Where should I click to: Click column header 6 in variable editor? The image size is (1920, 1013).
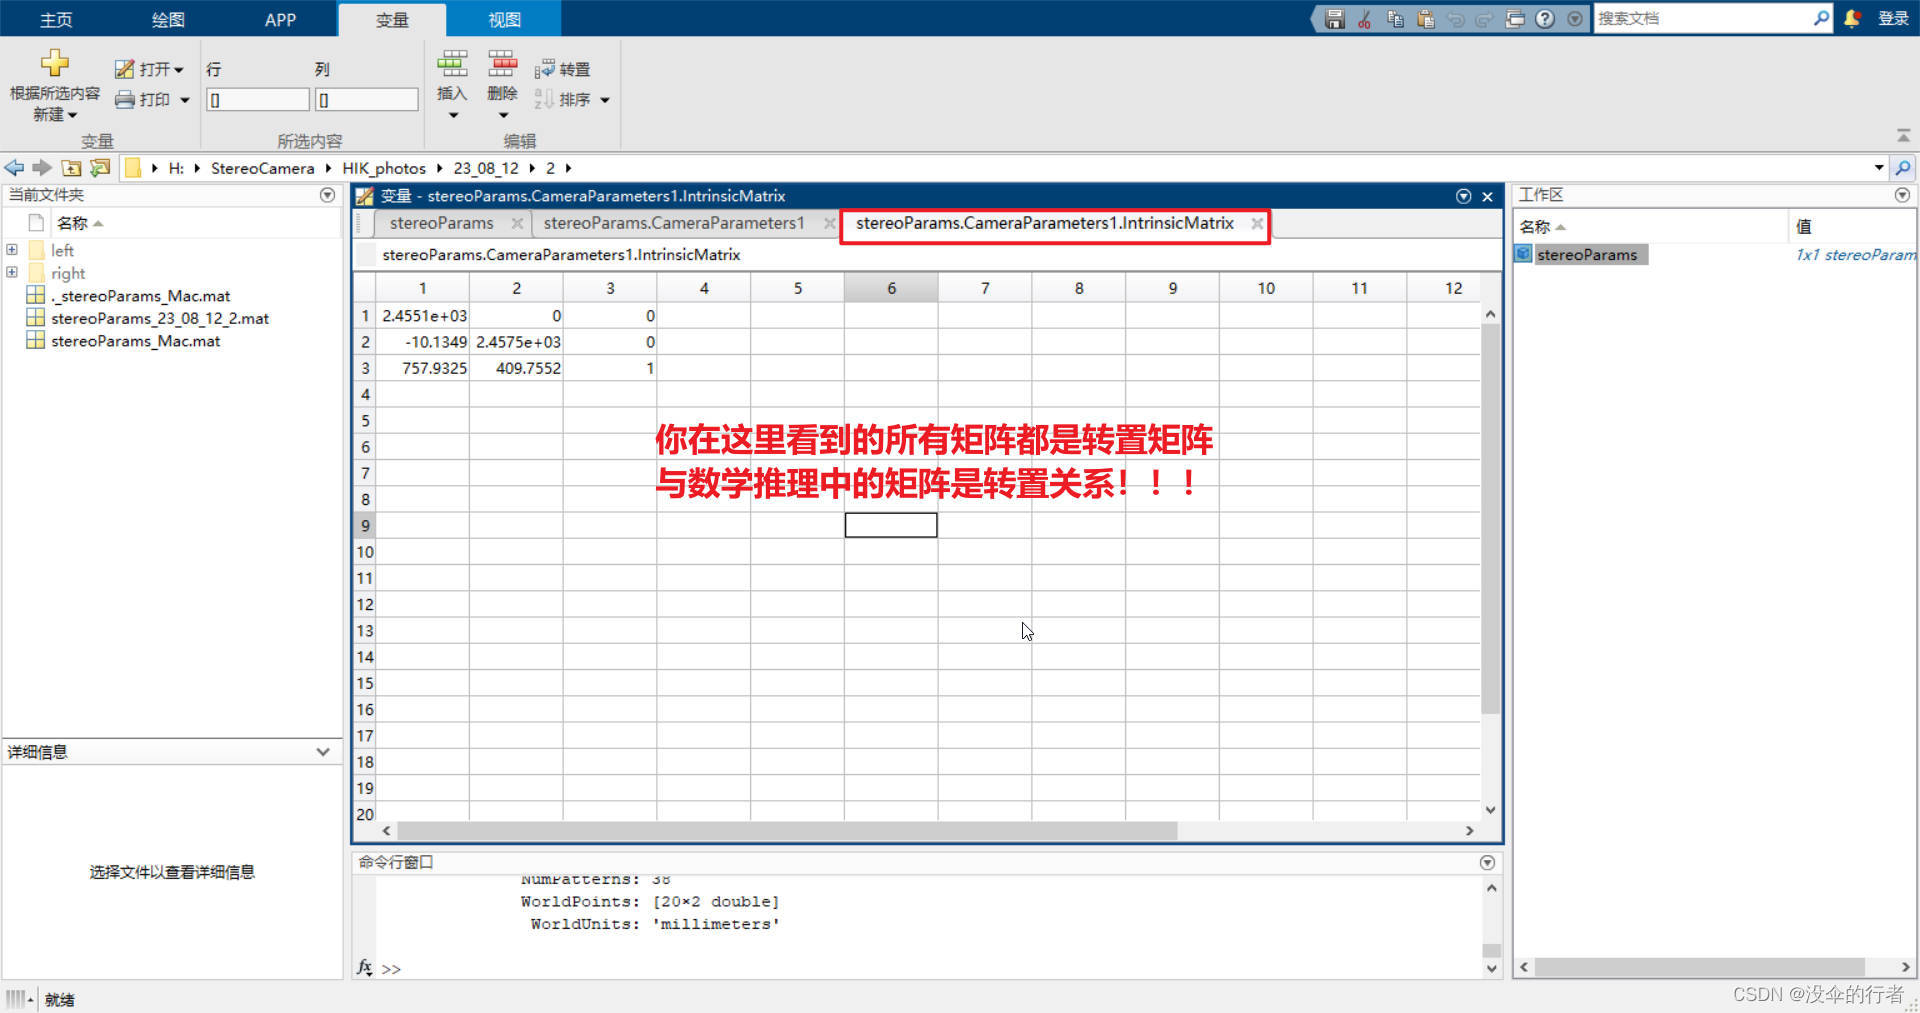pos(891,288)
